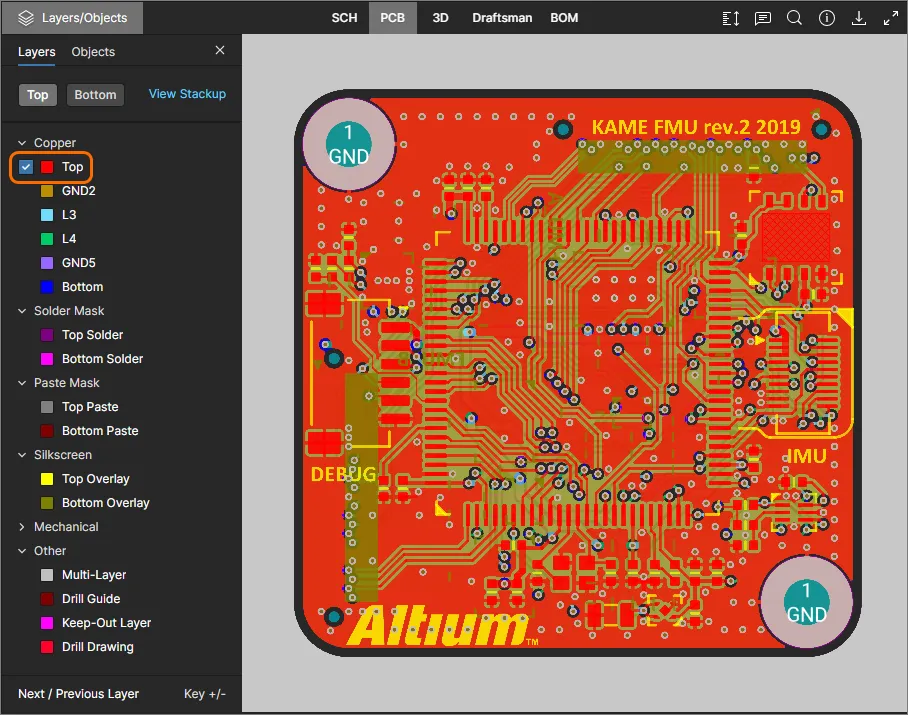Screen dimensions: 908x715
Task: Click the Layers/Objects stack icon
Action: (x=26, y=18)
